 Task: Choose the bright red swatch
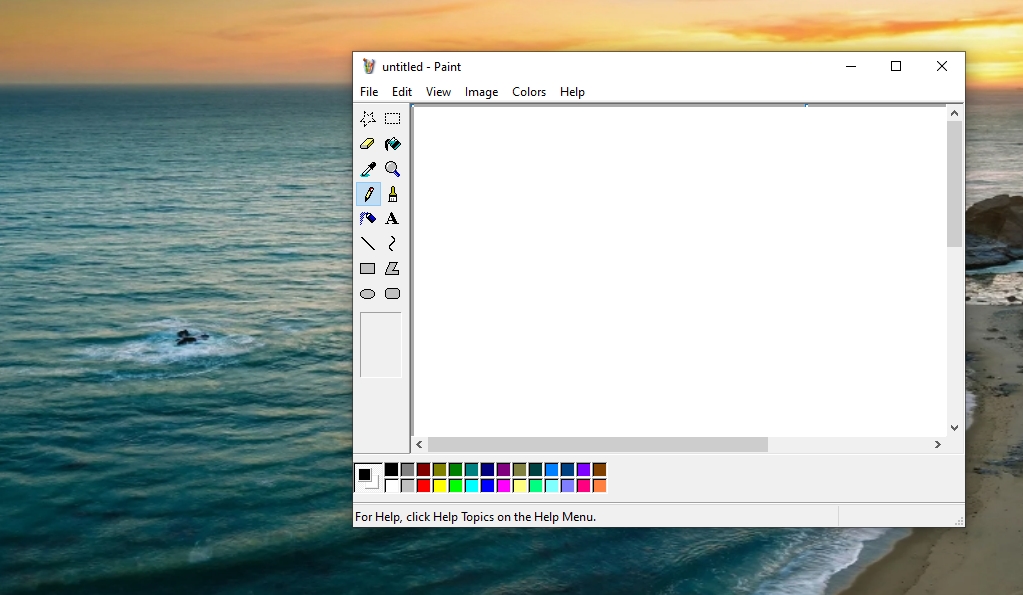click(x=423, y=485)
